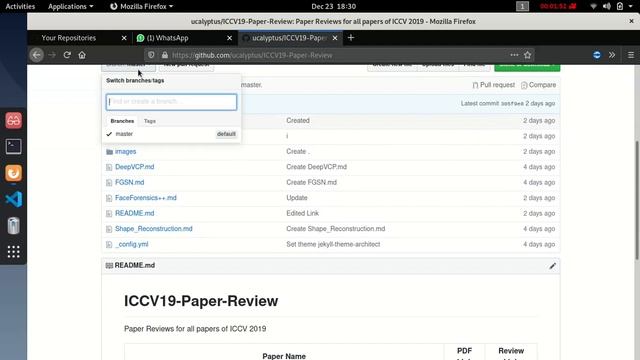Launch the terminal from the dock
The width and height of the screenshot is (640, 360).
pos(13,147)
